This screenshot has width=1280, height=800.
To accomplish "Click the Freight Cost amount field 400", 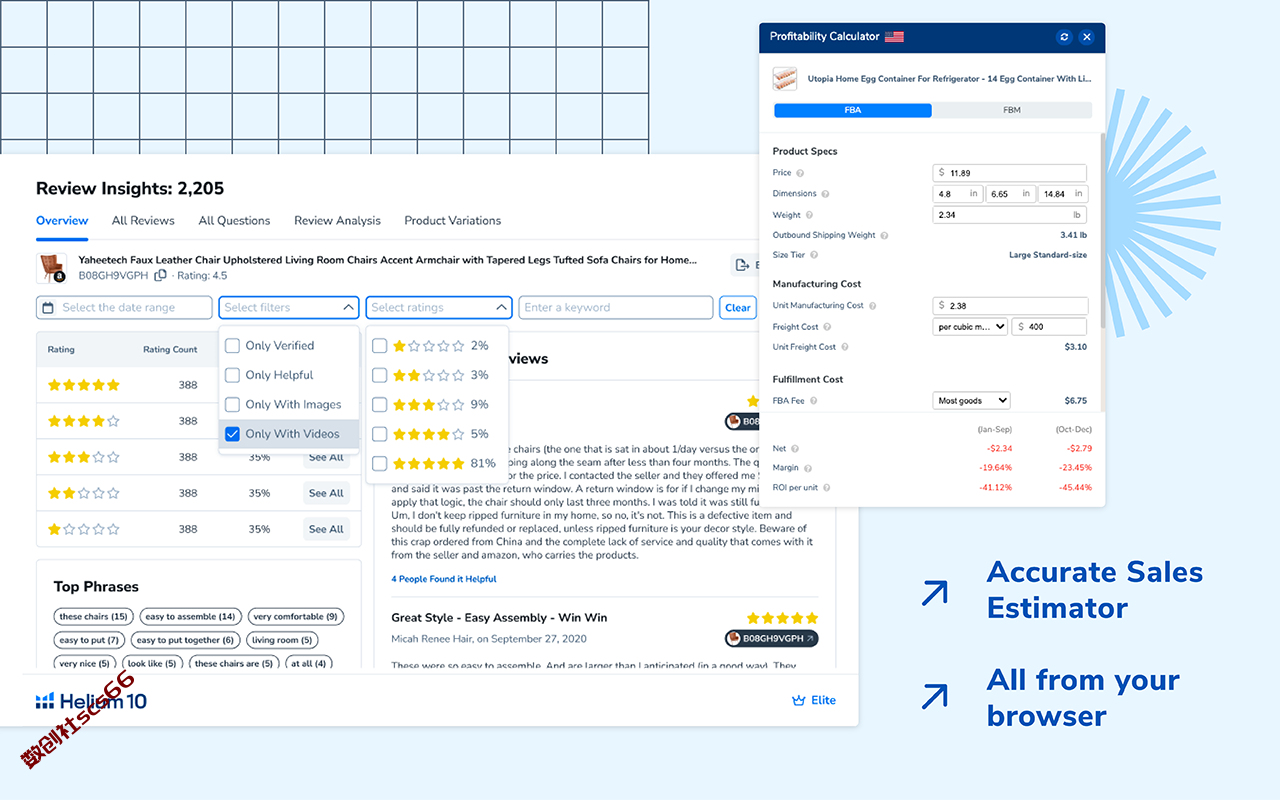I will pyautogui.click(x=1049, y=327).
